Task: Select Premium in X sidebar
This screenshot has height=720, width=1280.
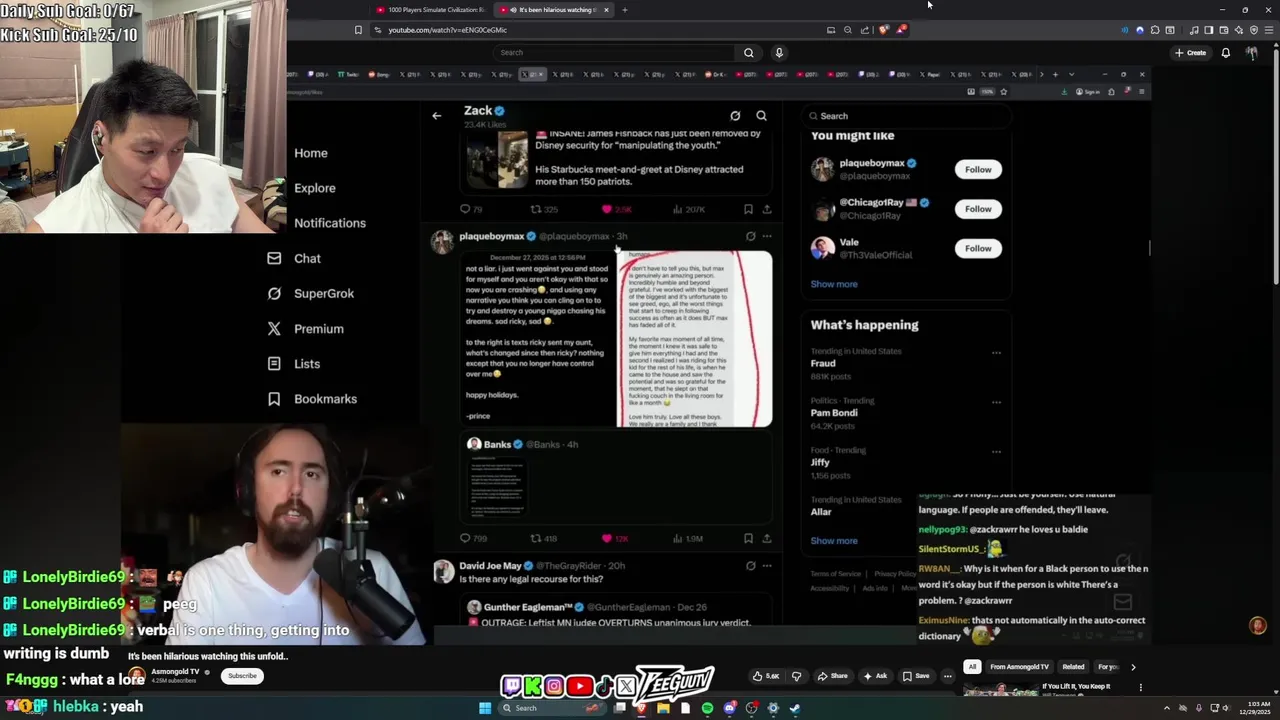Action: 306,329
